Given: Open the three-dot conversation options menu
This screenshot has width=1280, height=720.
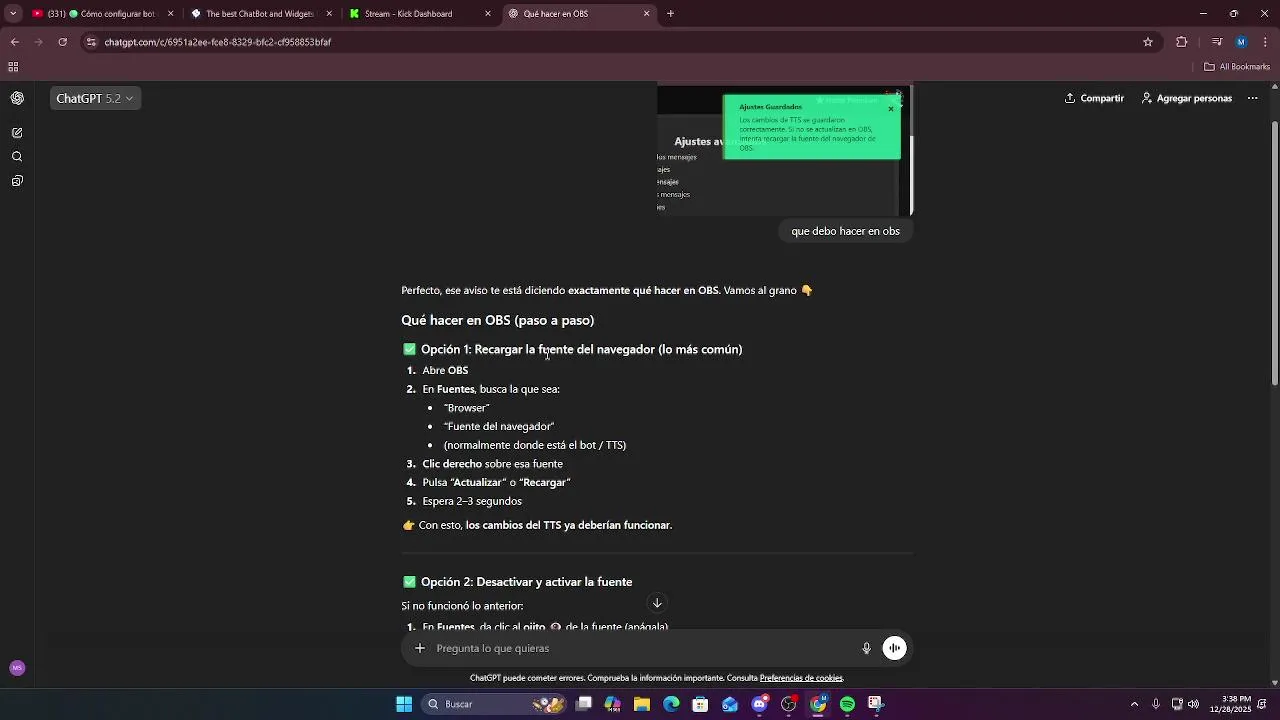Looking at the screenshot, I should tap(1252, 98).
